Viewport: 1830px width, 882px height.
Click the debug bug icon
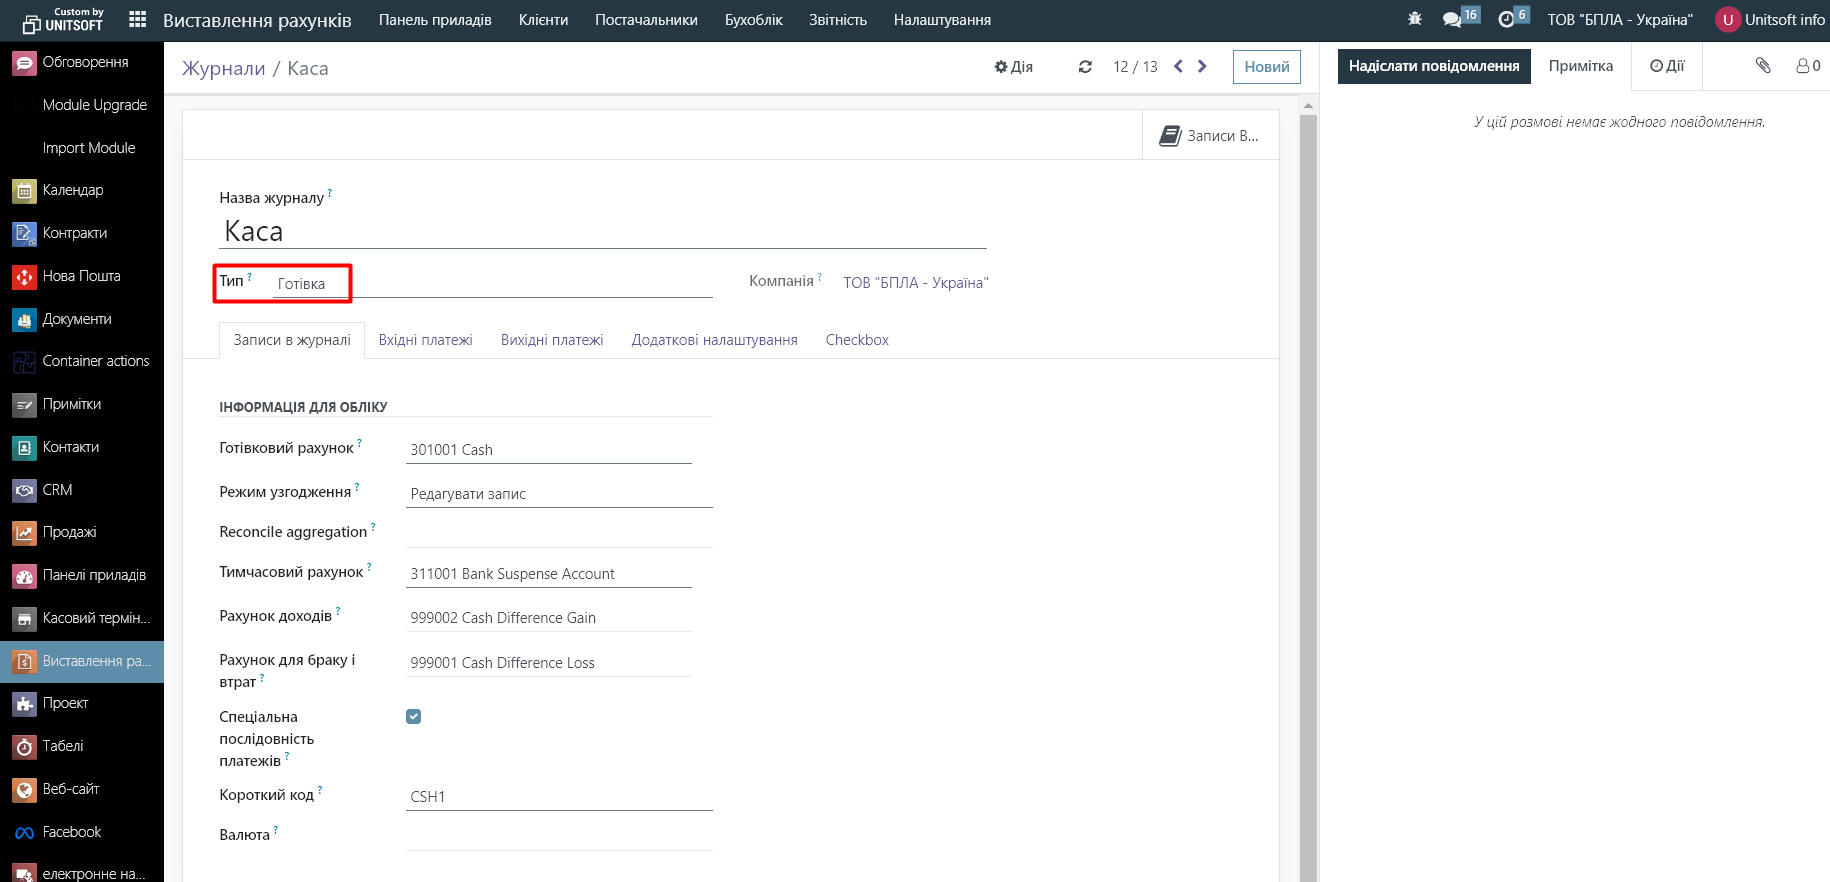pyautogui.click(x=1414, y=19)
